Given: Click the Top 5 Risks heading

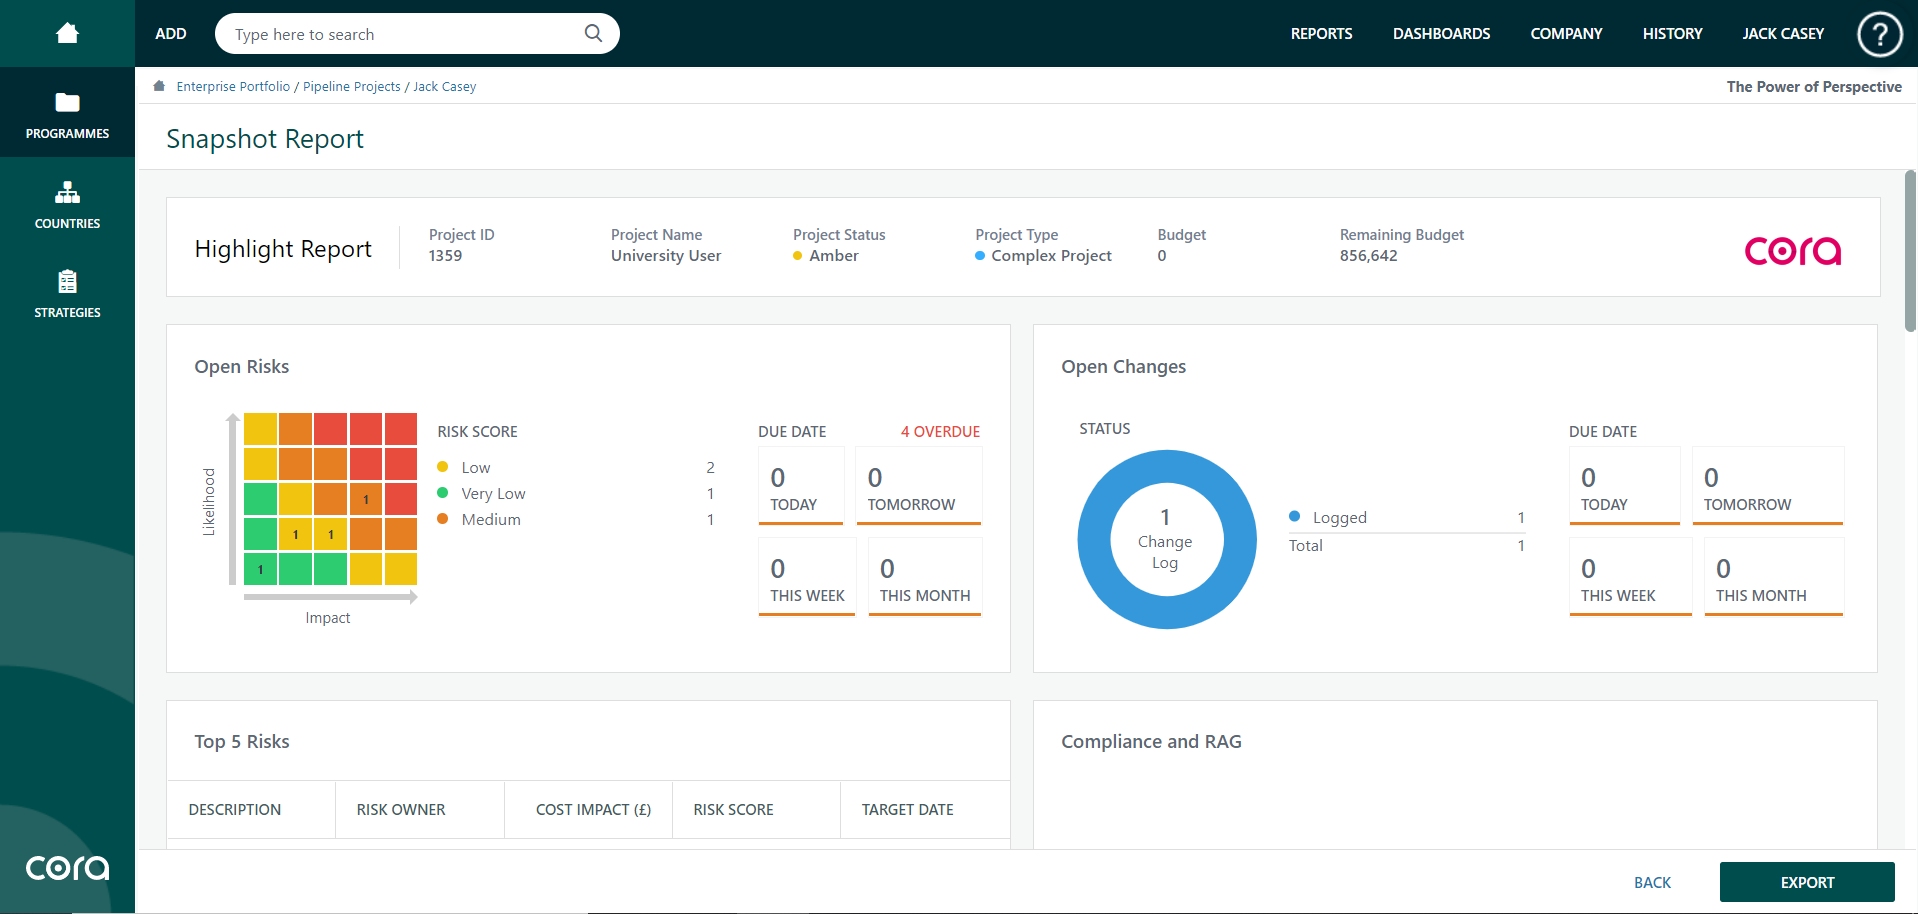Looking at the screenshot, I should 242,742.
